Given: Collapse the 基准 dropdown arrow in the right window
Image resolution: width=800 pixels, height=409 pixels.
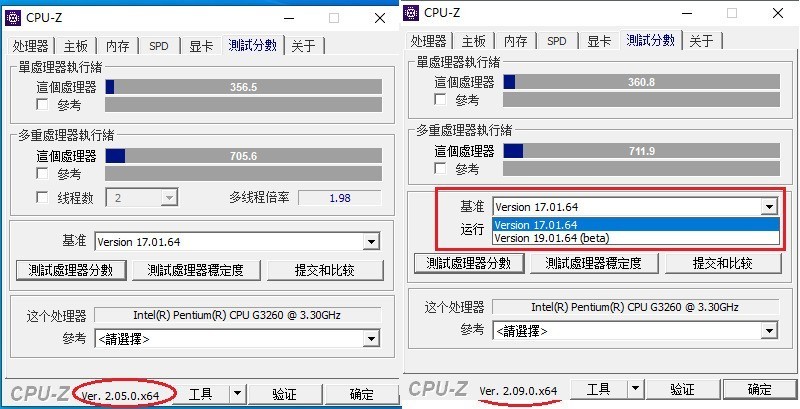Looking at the screenshot, I should (768, 207).
